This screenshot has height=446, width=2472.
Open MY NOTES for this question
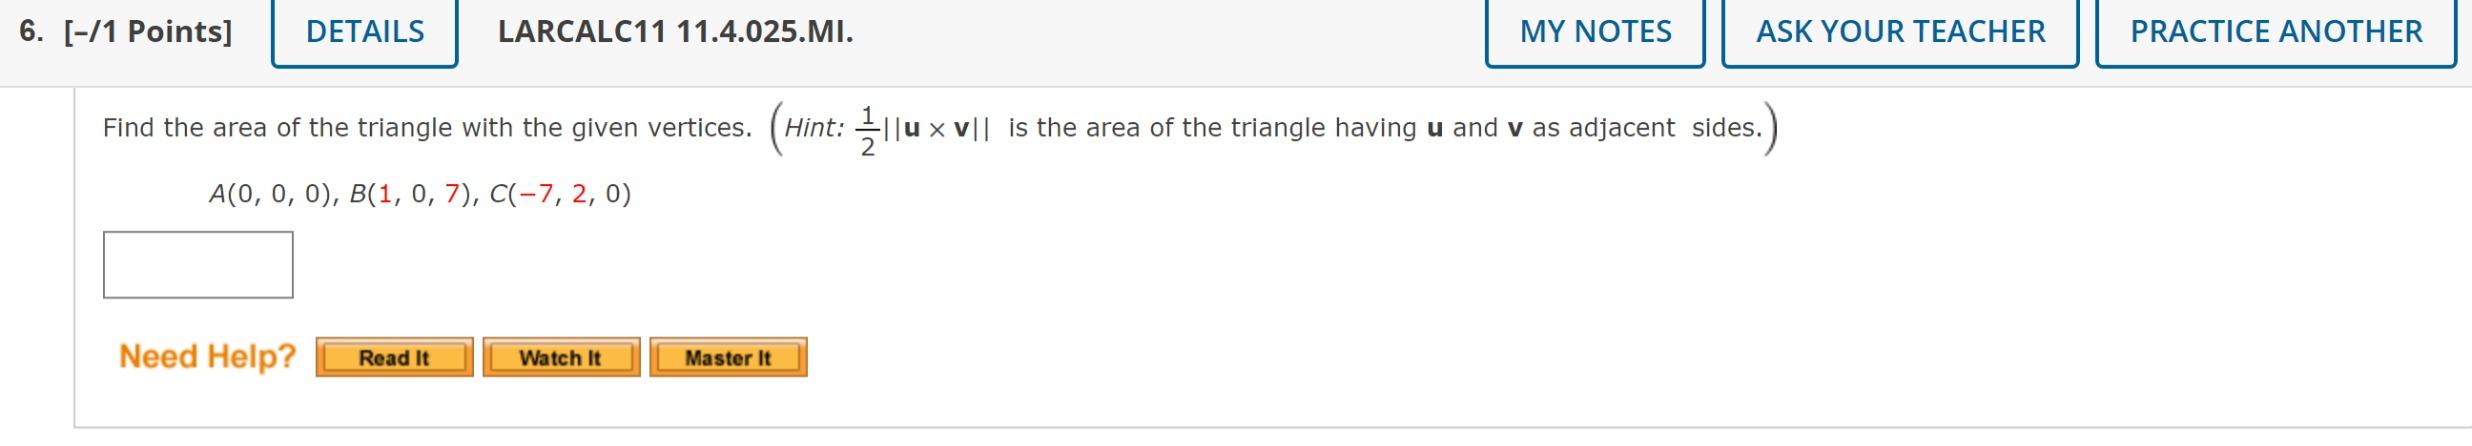(1595, 32)
